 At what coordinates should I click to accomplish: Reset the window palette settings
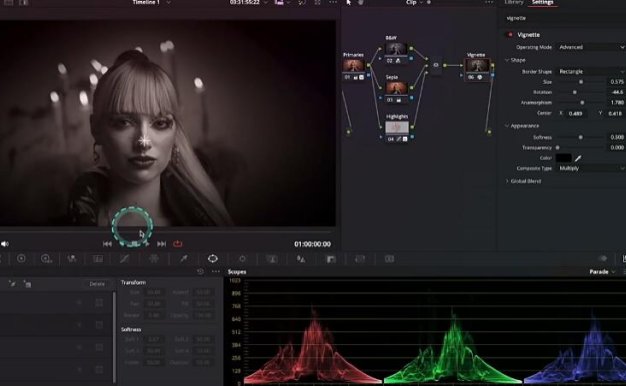[x=200, y=271]
